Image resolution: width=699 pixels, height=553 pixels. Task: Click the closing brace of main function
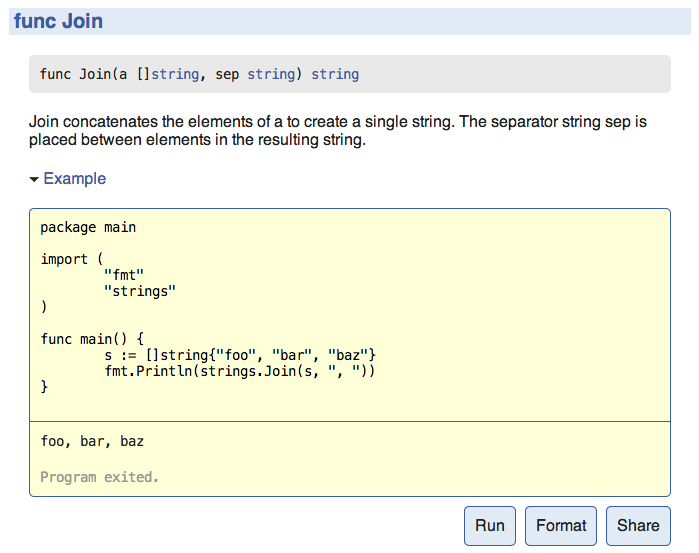point(44,387)
